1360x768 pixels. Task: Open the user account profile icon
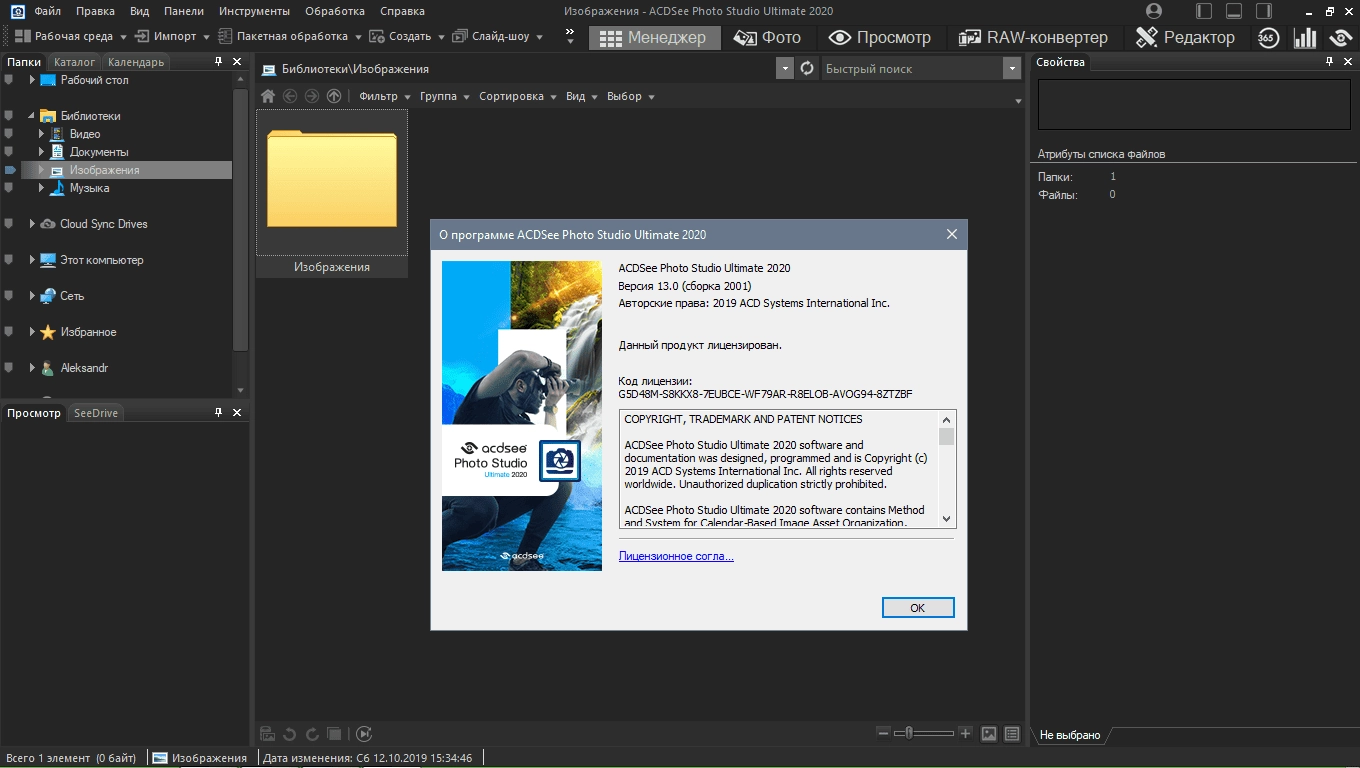[1154, 11]
